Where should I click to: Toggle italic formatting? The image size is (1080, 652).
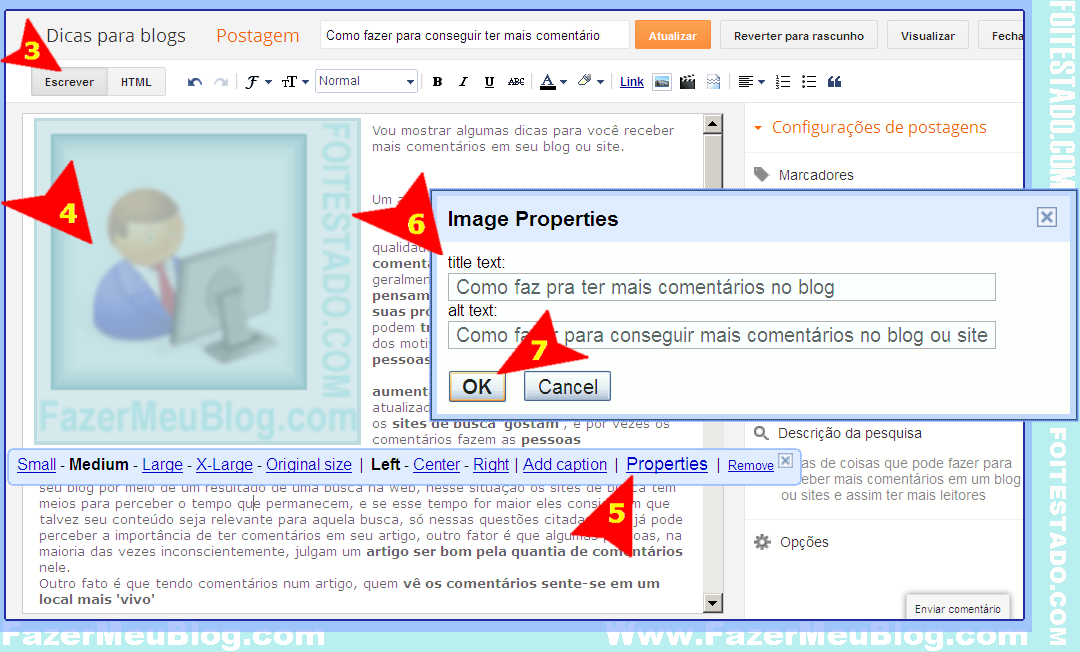(x=463, y=82)
